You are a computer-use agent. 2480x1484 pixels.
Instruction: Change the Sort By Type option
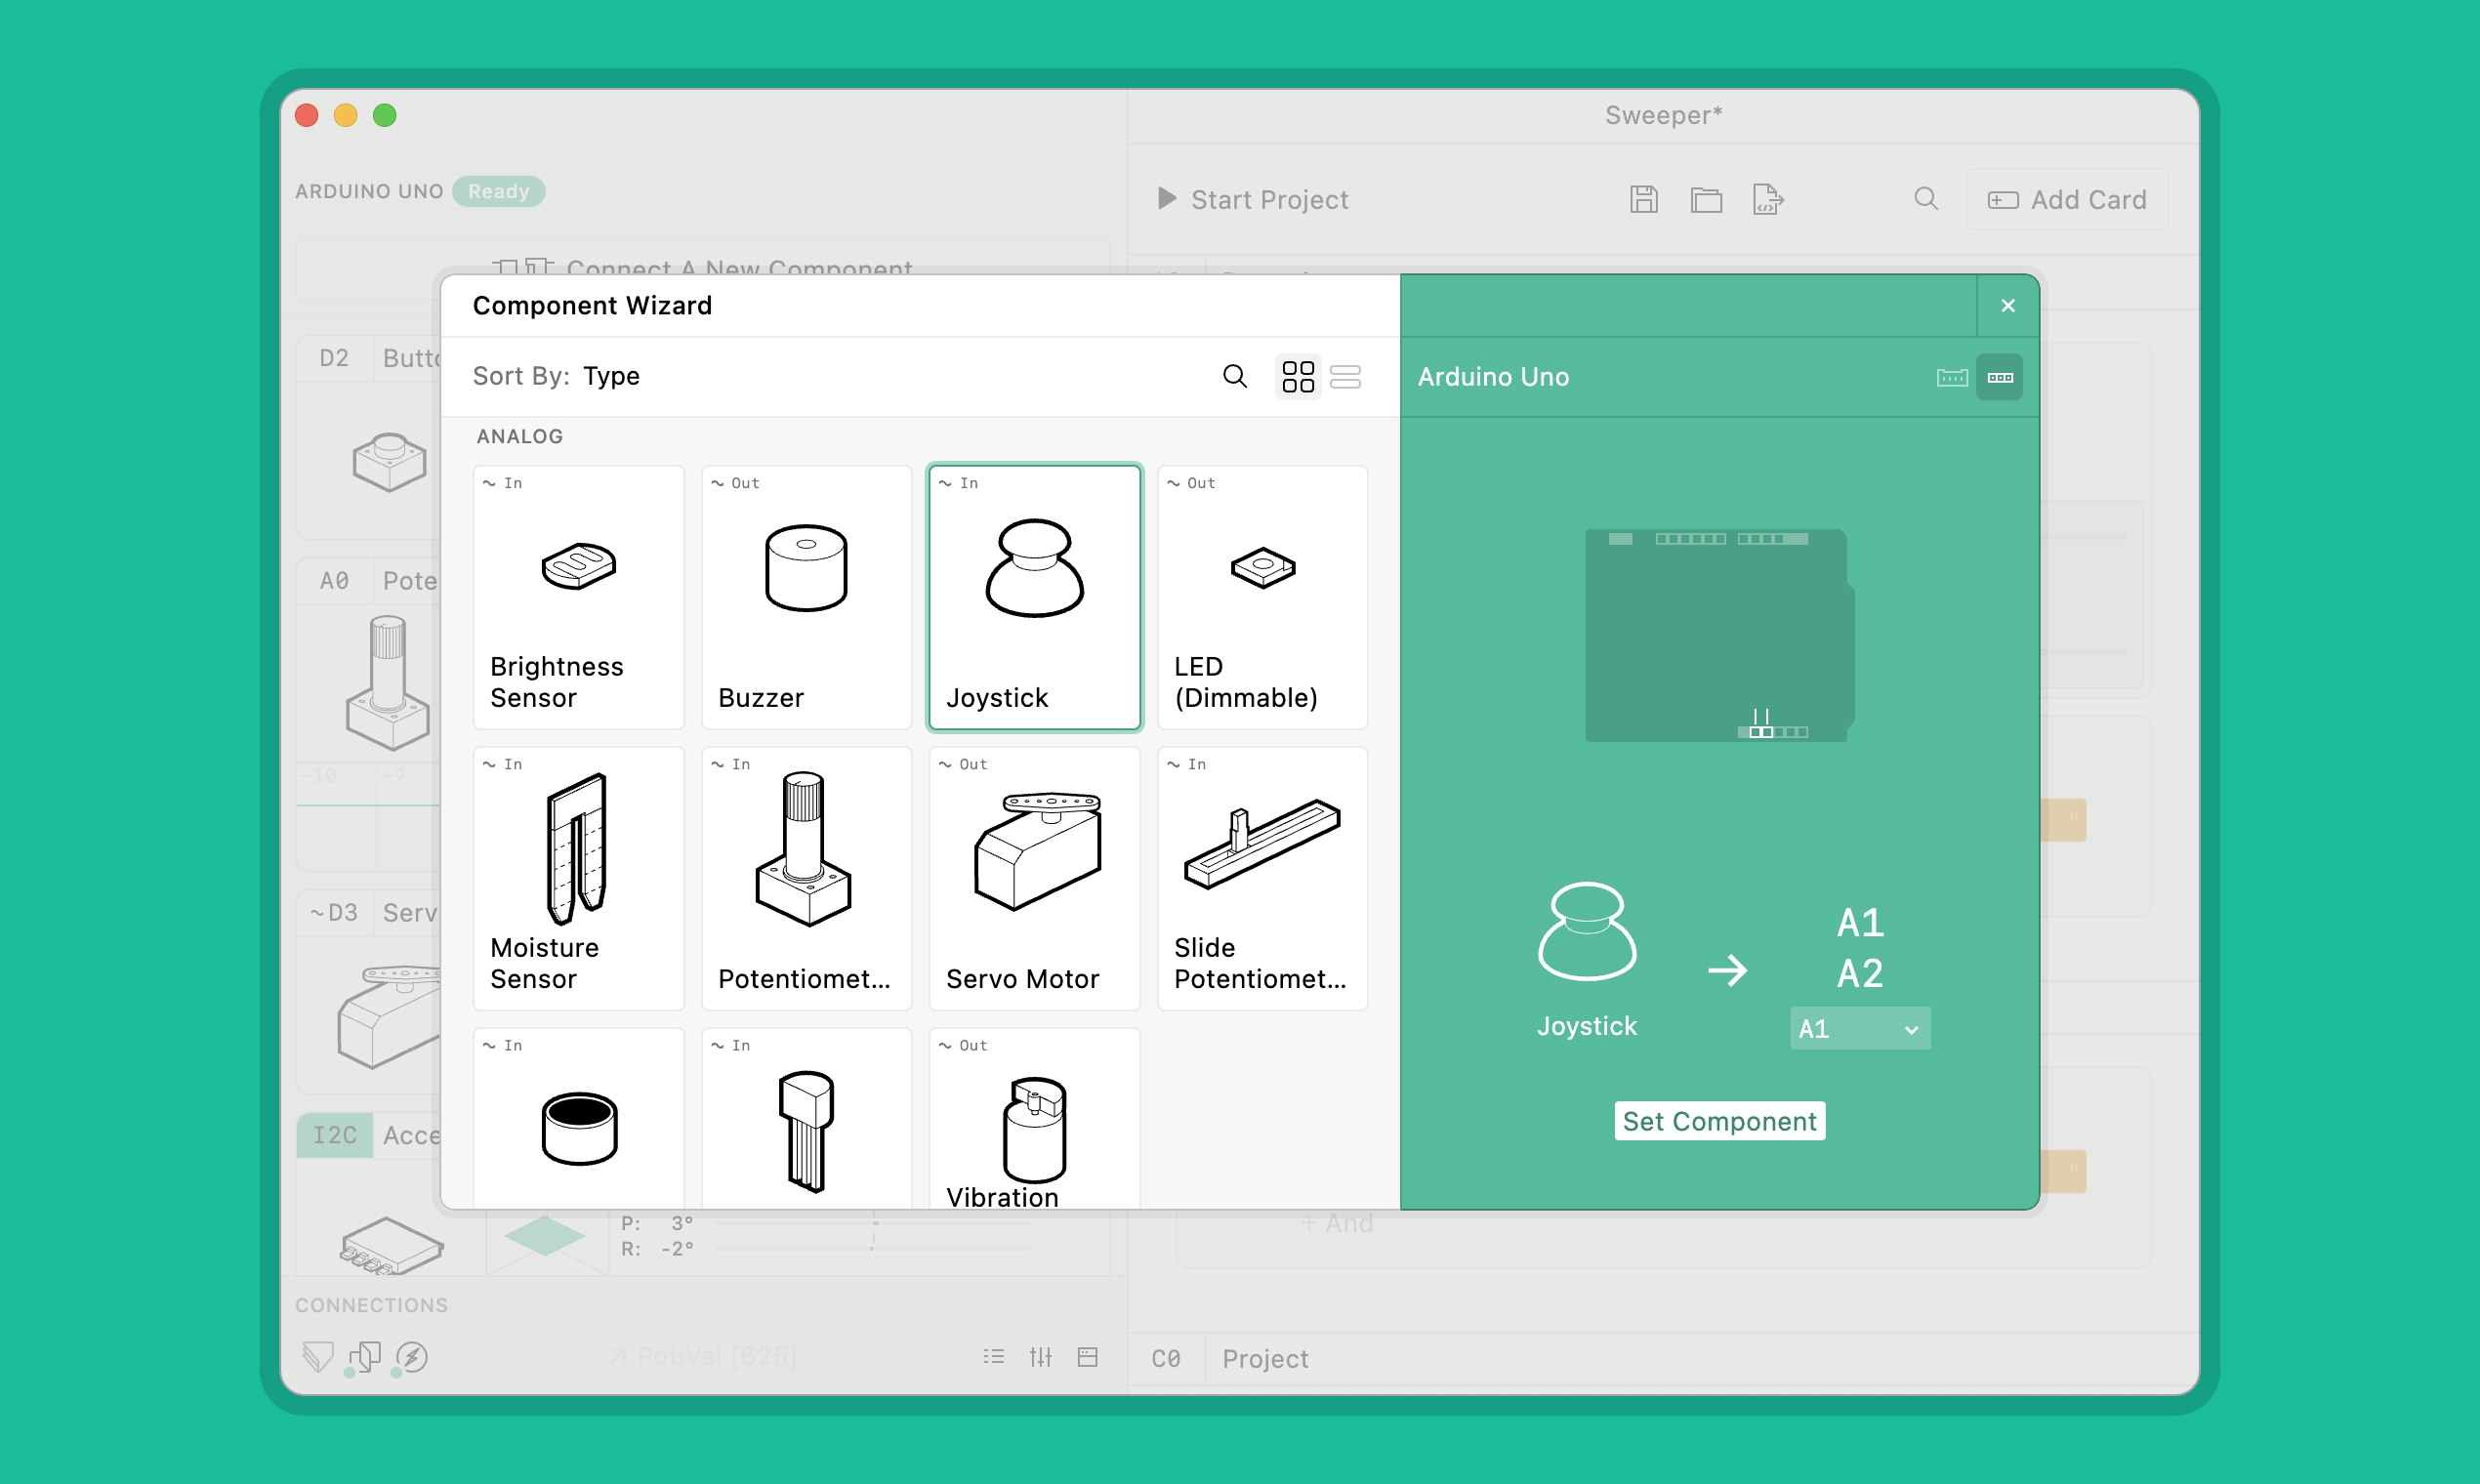tap(611, 376)
